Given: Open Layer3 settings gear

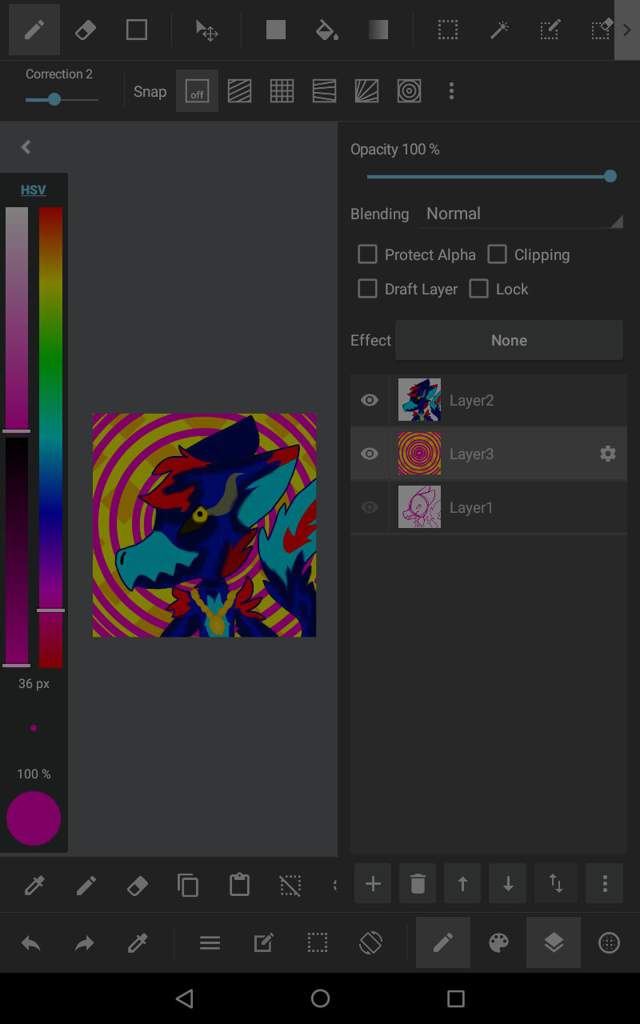Looking at the screenshot, I should click(x=608, y=453).
